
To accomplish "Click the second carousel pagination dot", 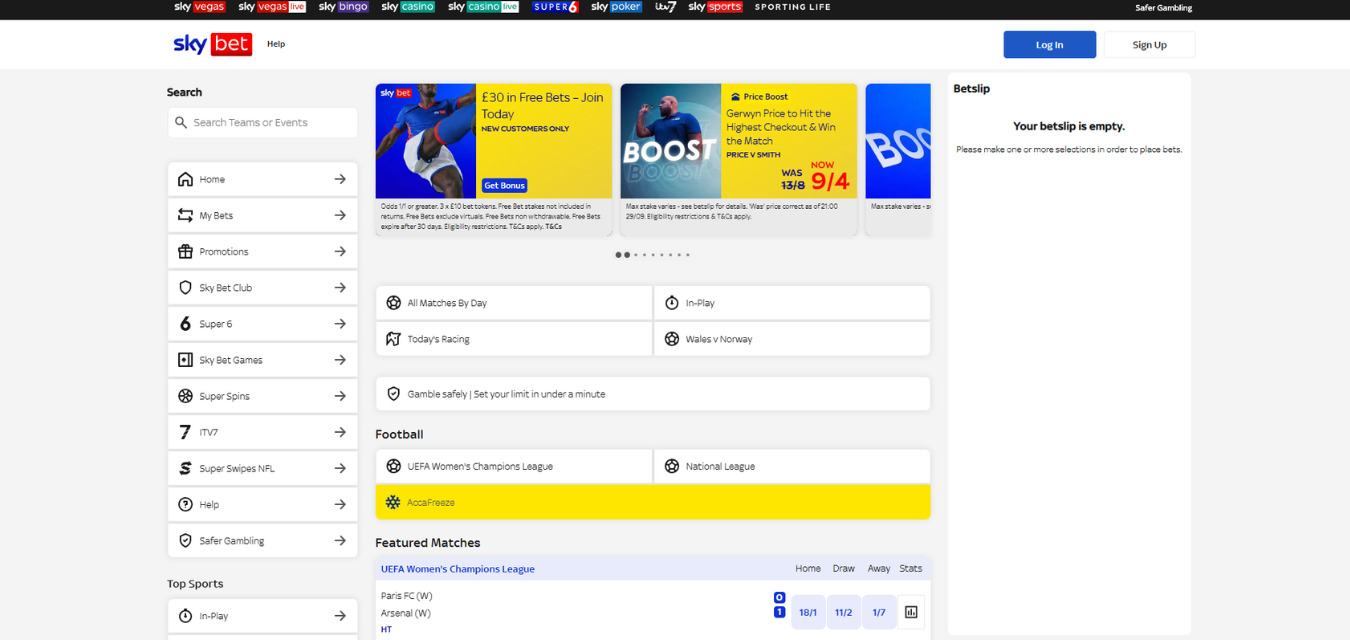I will (627, 255).
